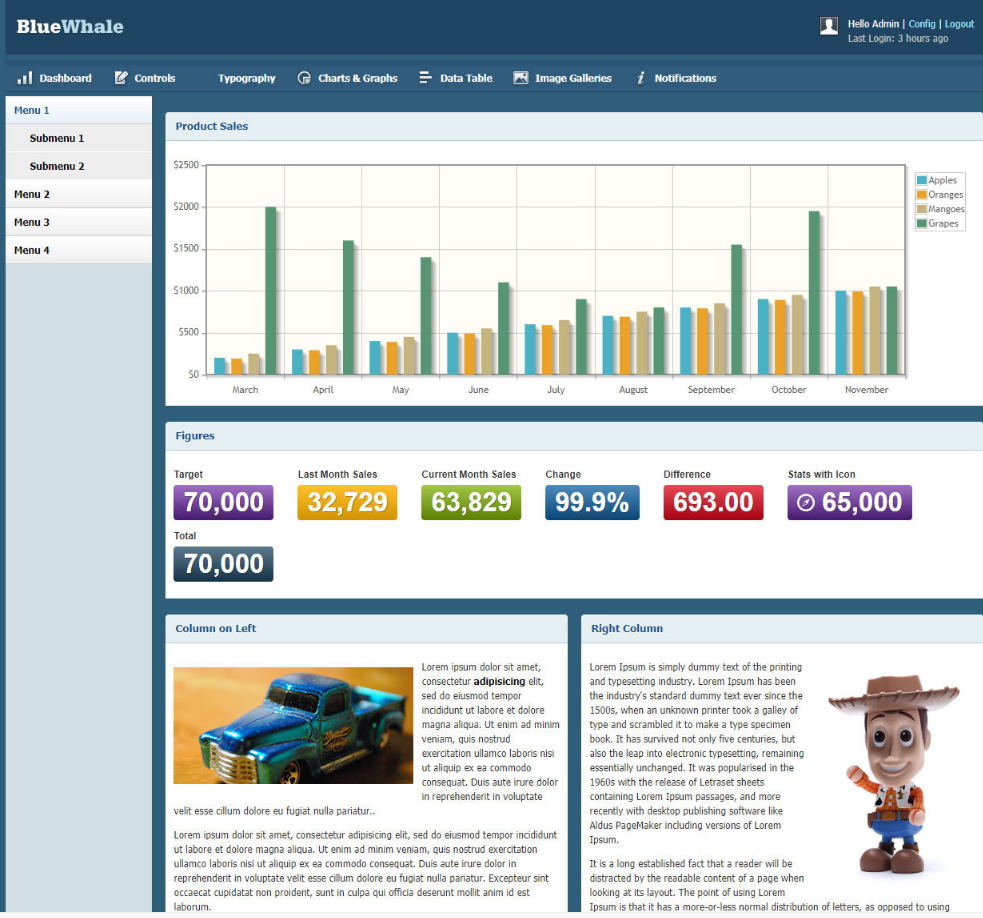Click the Data Table list icon
Screen dimensions: 983x918
tap(425, 78)
